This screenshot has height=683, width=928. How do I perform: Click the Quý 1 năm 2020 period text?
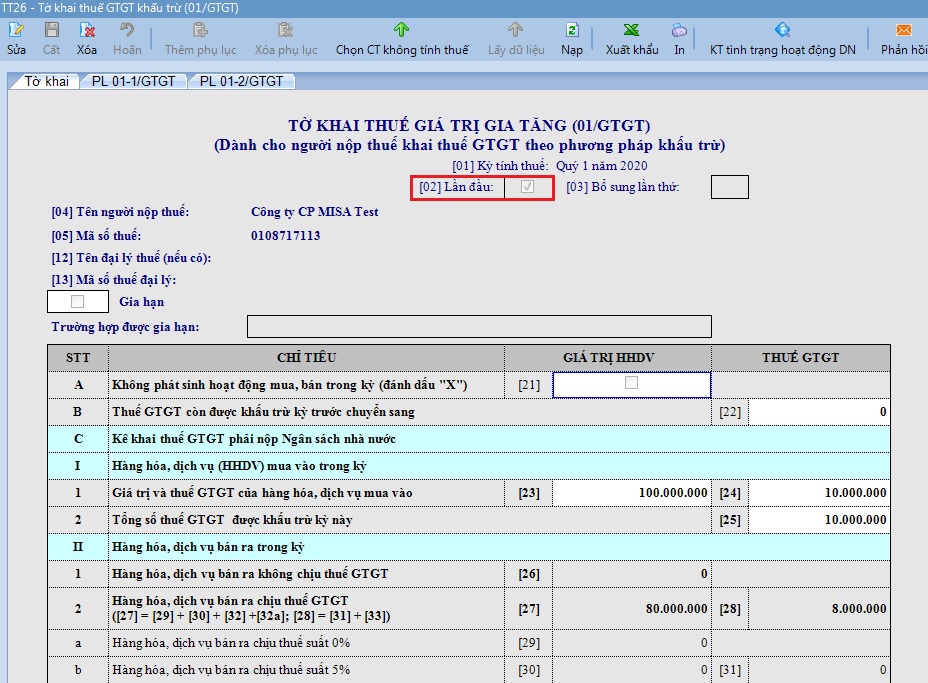[x=601, y=166]
